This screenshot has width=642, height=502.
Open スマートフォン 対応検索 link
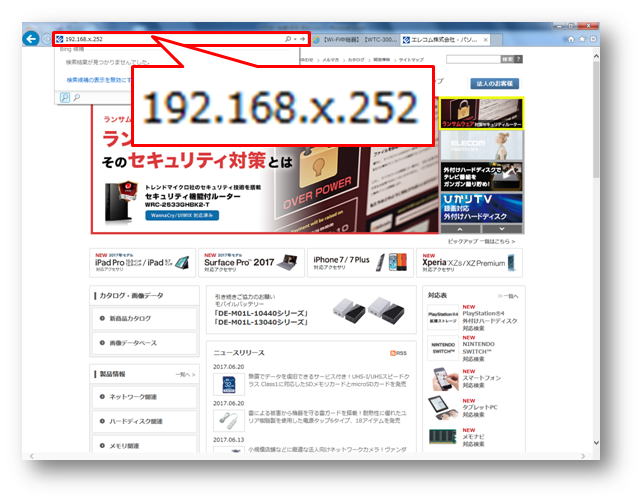click(x=482, y=381)
